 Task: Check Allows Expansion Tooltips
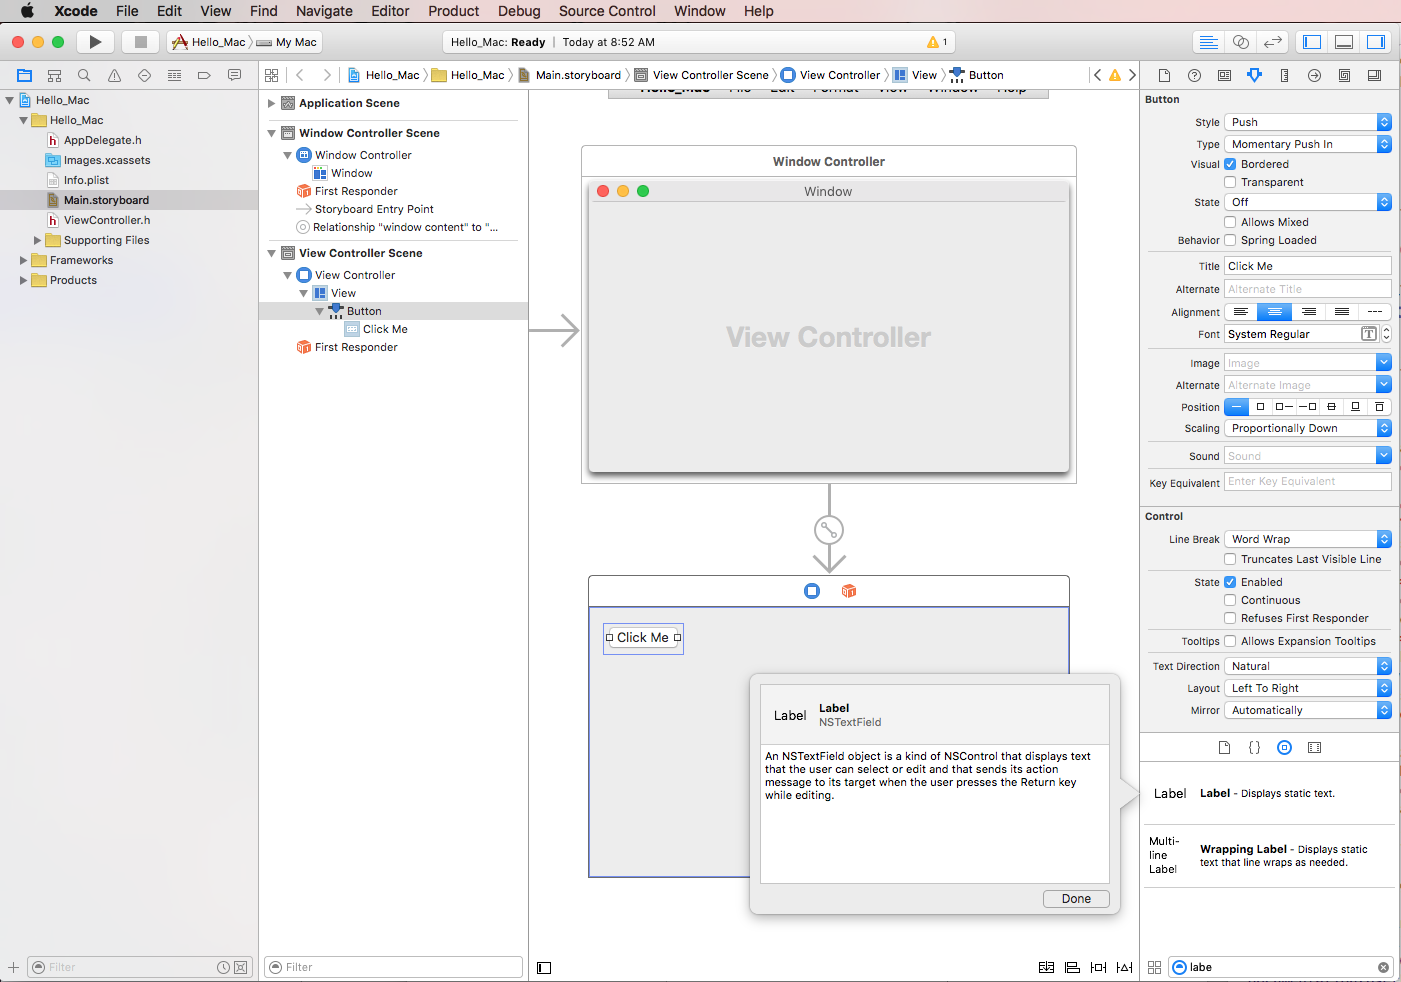coord(1230,641)
